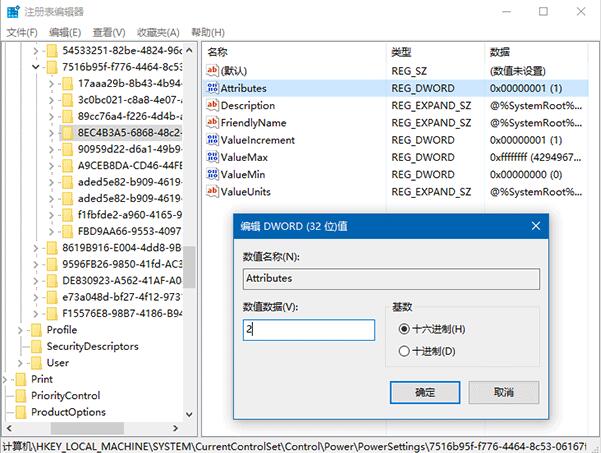Viewport: 601px width, 453px height.
Task: Click the tree pane horizontal scrollbar thumb
Action: pyautogui.click(x=87, y=428)
